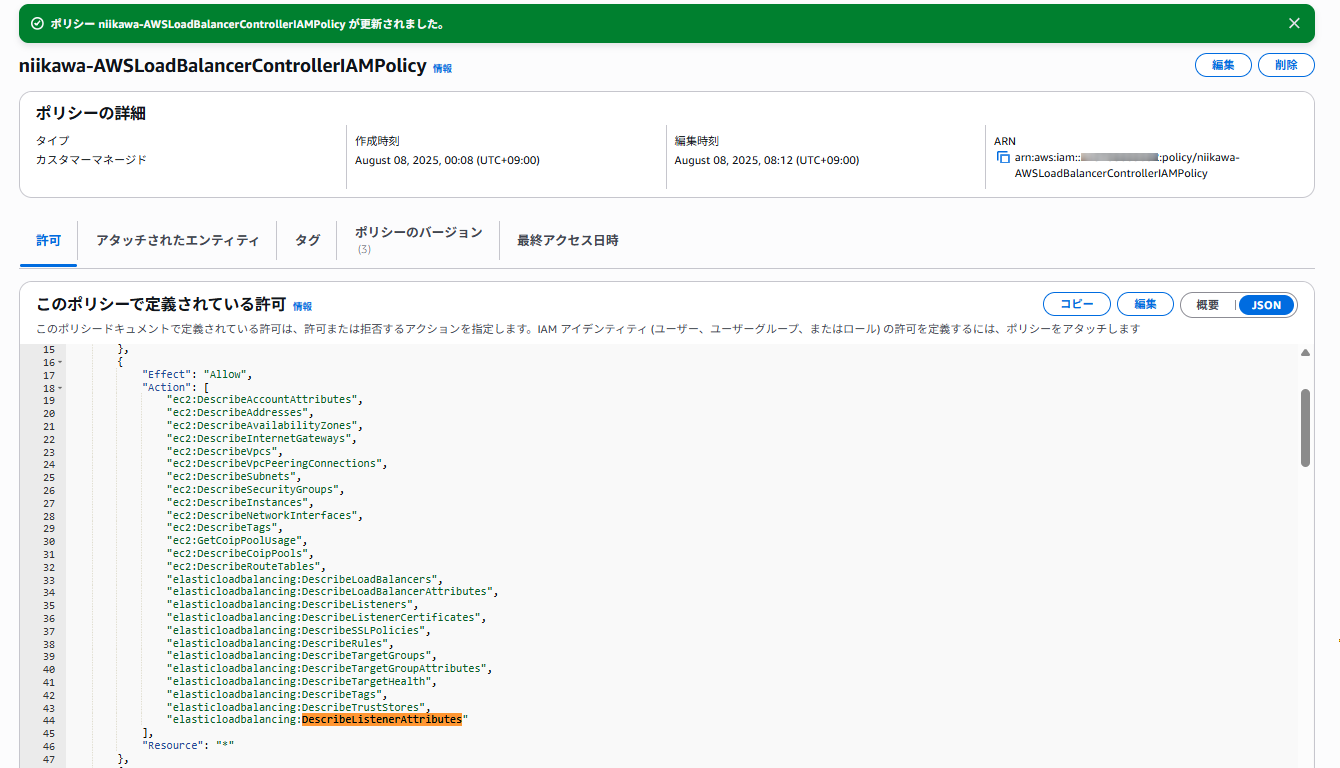The width and height of the screenshot is (1340, 768).
Task: Open the 許可 tab
Action: [x=48, y=241]
